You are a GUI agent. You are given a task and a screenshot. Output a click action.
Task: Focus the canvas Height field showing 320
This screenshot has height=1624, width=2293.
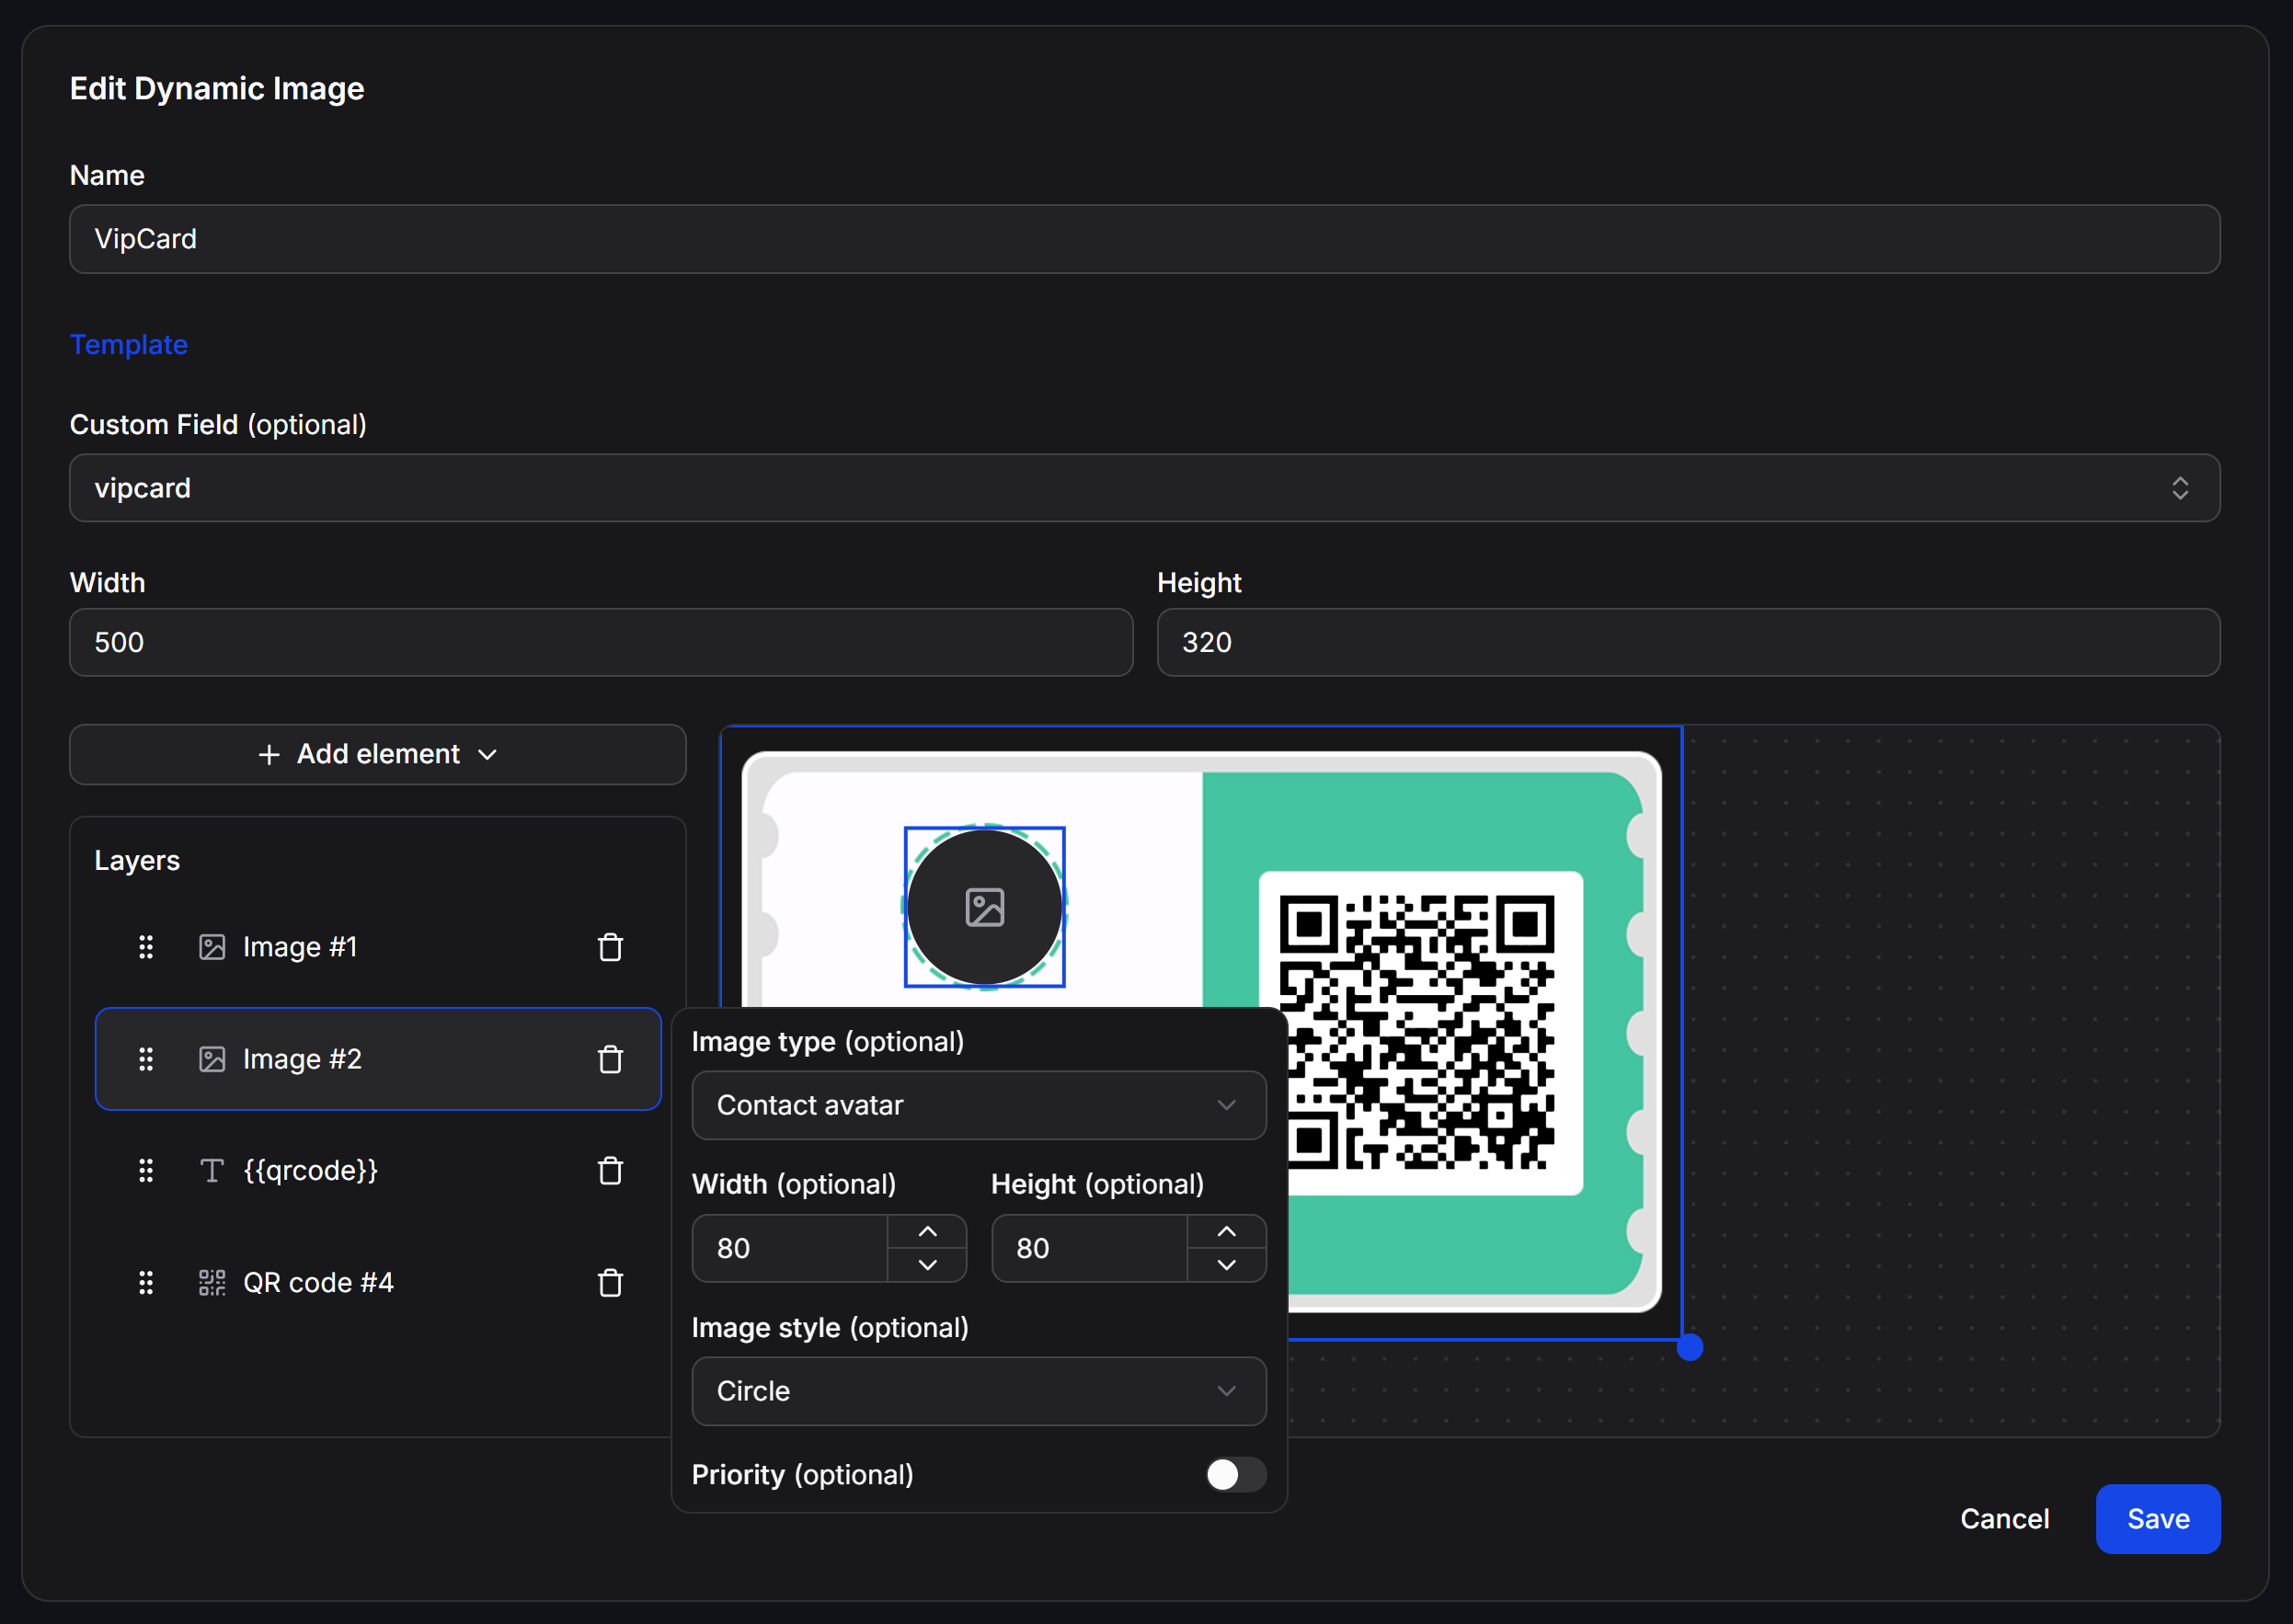coord(1689,643)
